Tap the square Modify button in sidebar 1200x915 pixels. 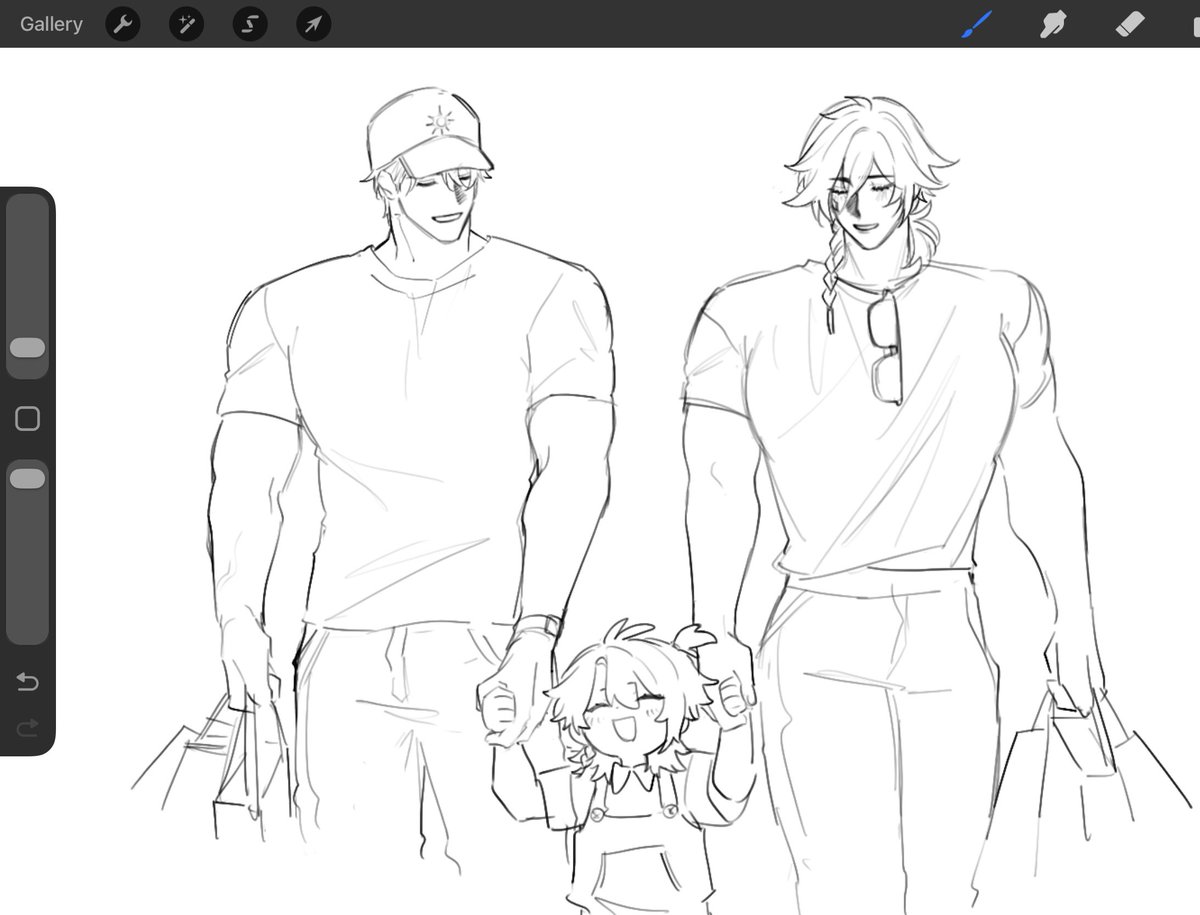tap(28, 419)
